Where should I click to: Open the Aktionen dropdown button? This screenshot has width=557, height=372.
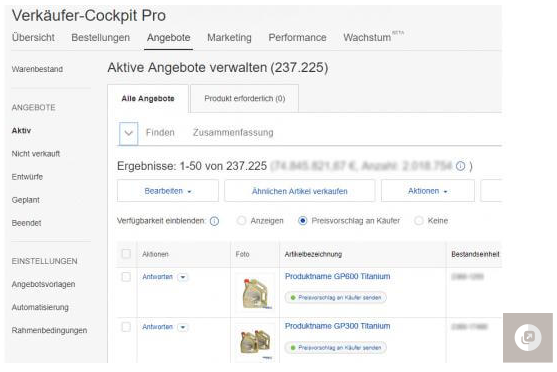(428, 191)
